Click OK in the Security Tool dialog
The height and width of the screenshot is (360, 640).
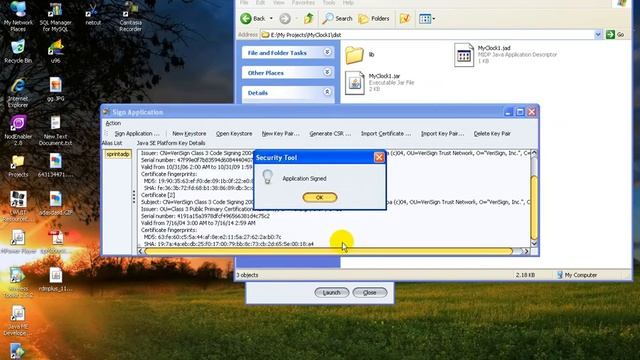(320, 198)
